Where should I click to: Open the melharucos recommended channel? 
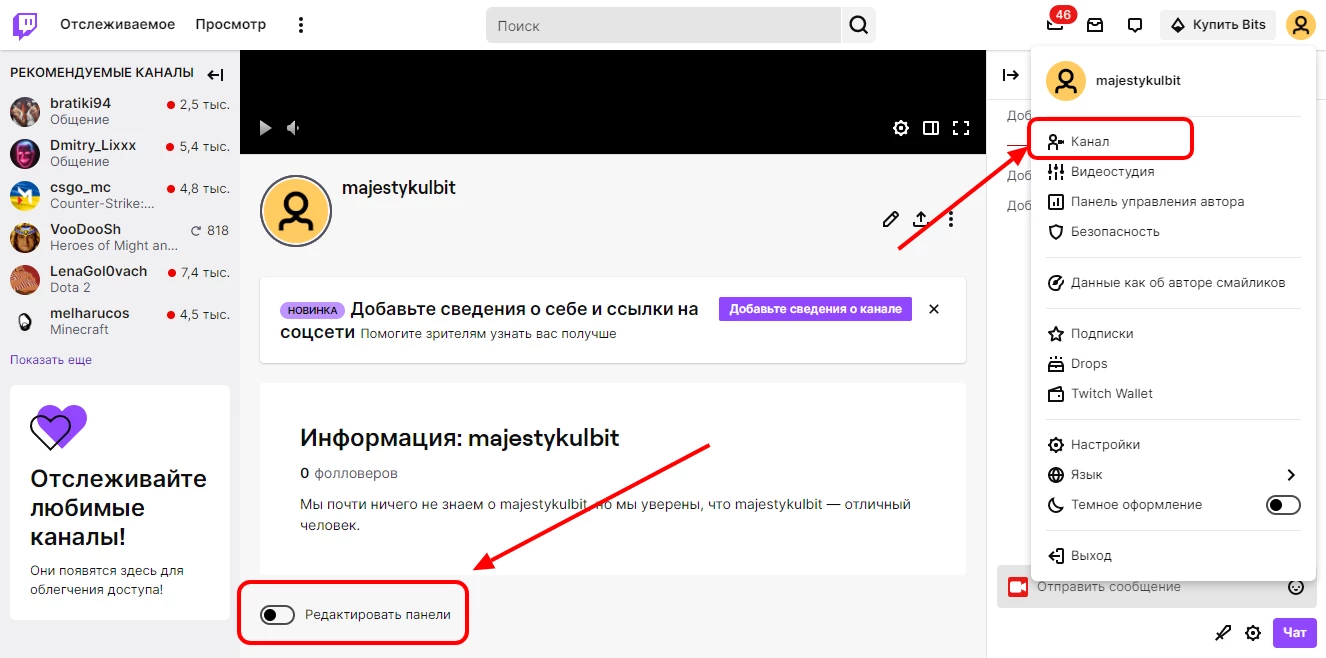pos(120,321)
